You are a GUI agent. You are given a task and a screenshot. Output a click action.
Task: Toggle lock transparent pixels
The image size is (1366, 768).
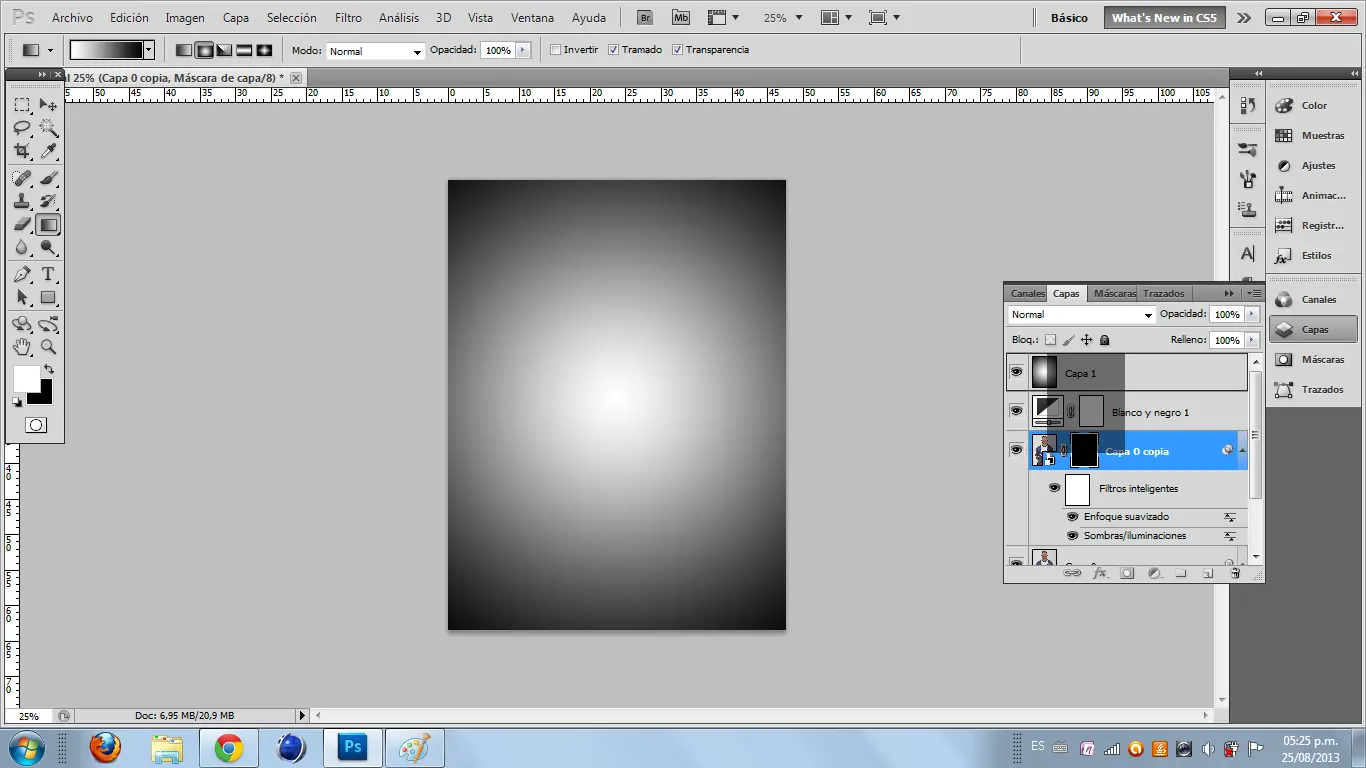point(1050,340)
